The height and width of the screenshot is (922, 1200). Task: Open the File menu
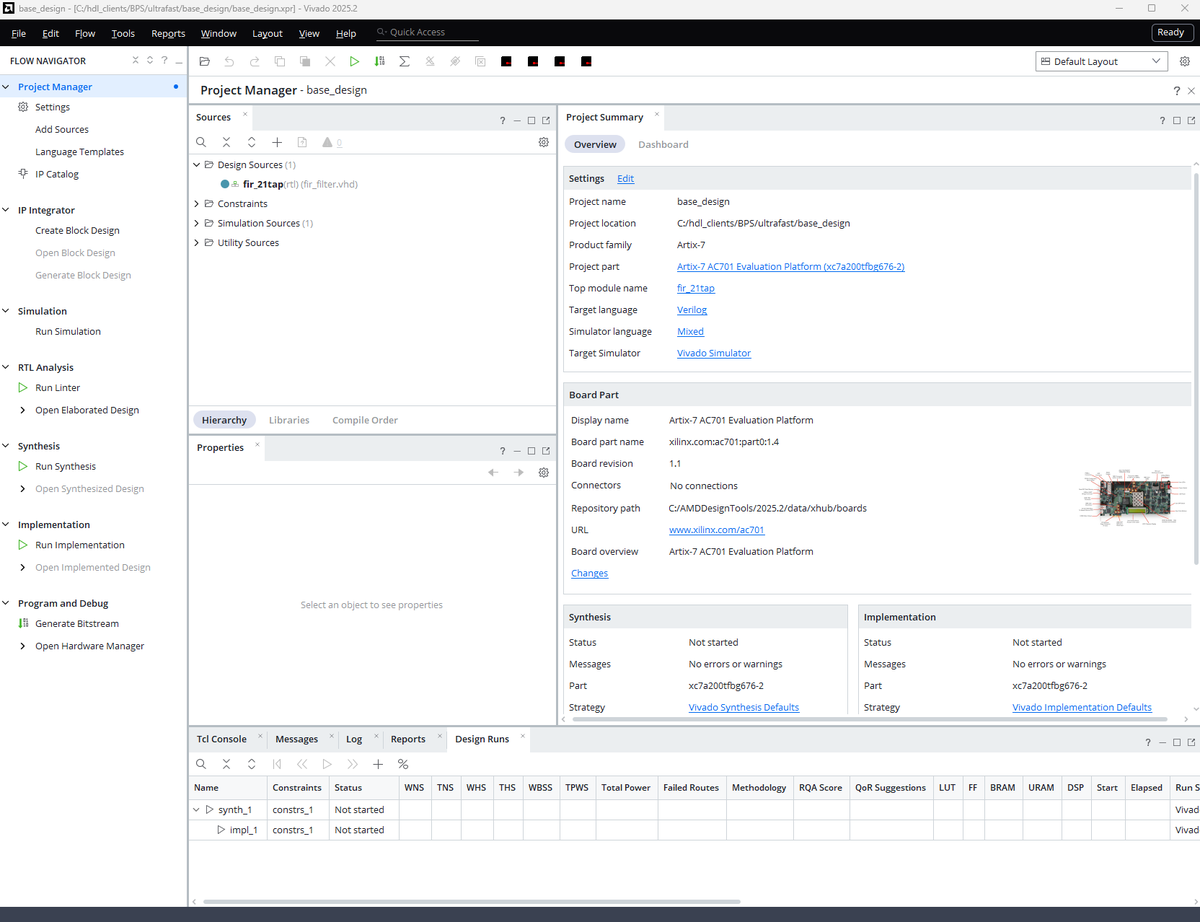click(19, 33)
